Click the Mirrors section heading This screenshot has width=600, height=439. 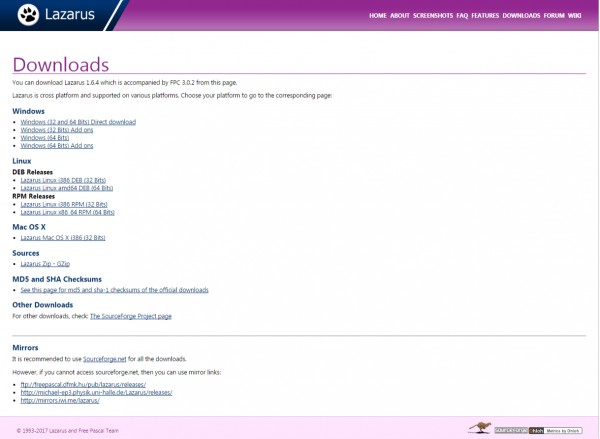25,348
